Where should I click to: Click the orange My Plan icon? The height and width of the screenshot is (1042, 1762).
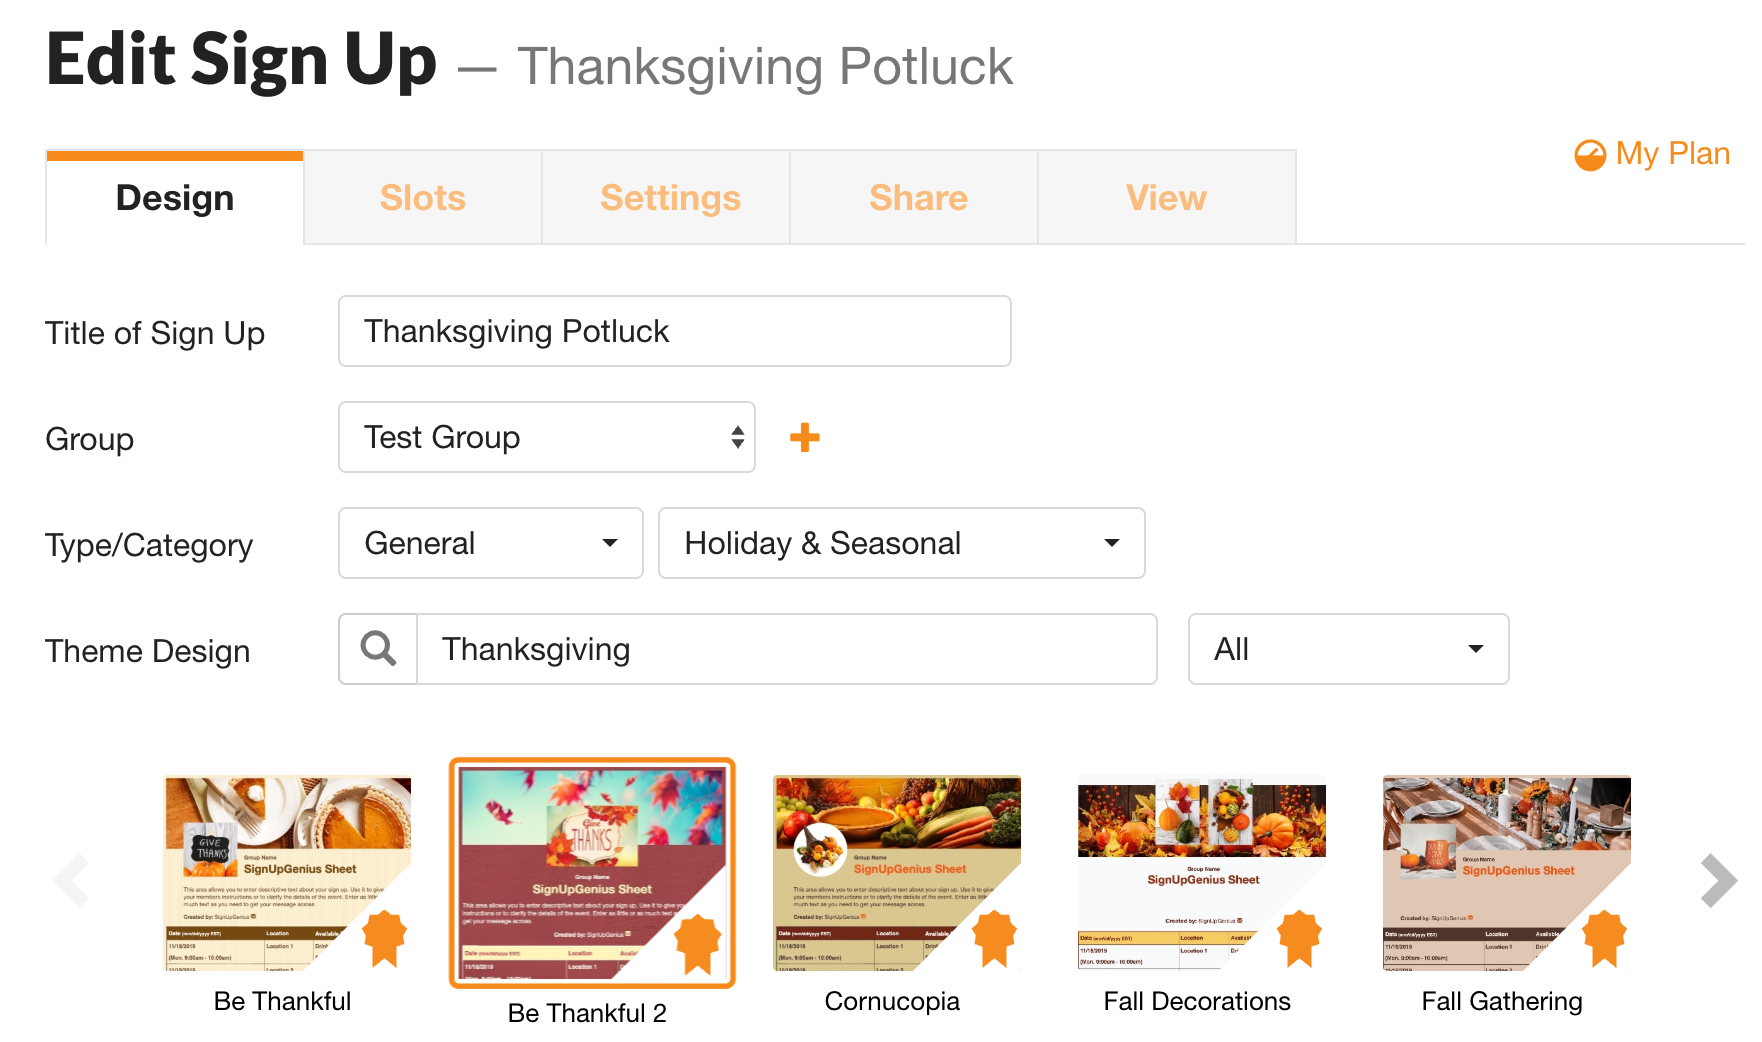point(1590,154)
